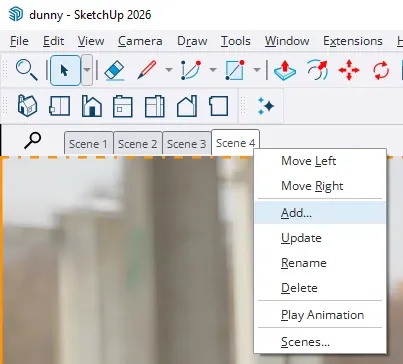Open the File menu
Viewport: 403px width, 364px height.
pos(19,41)
